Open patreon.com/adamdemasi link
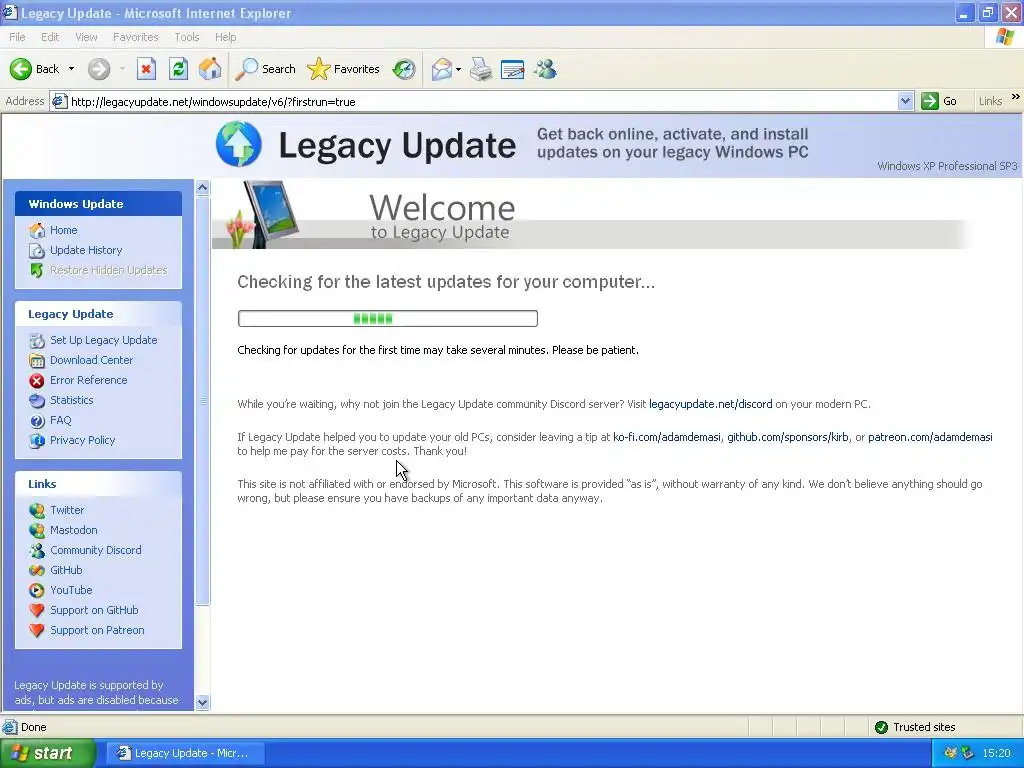Viewport: 1024px width, 768px height. tap(930, 437)
